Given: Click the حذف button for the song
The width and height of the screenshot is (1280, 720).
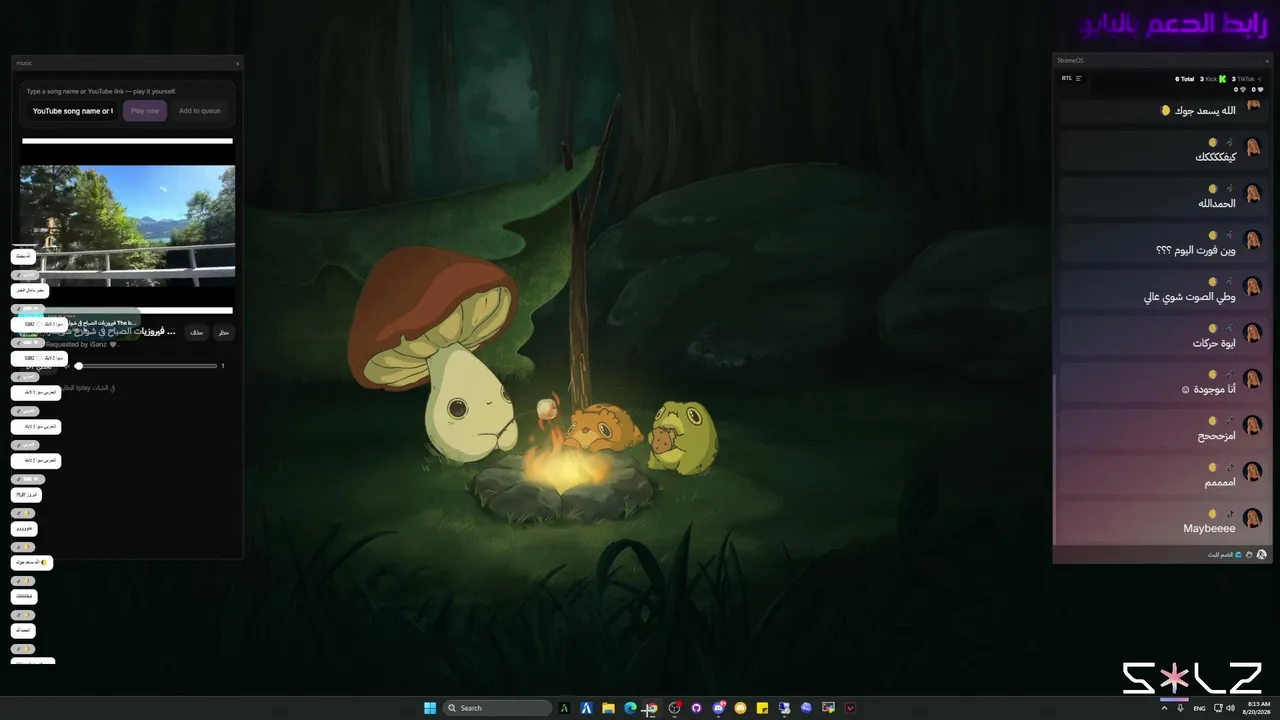Looking at the screenshot, I should click(197, 331).
